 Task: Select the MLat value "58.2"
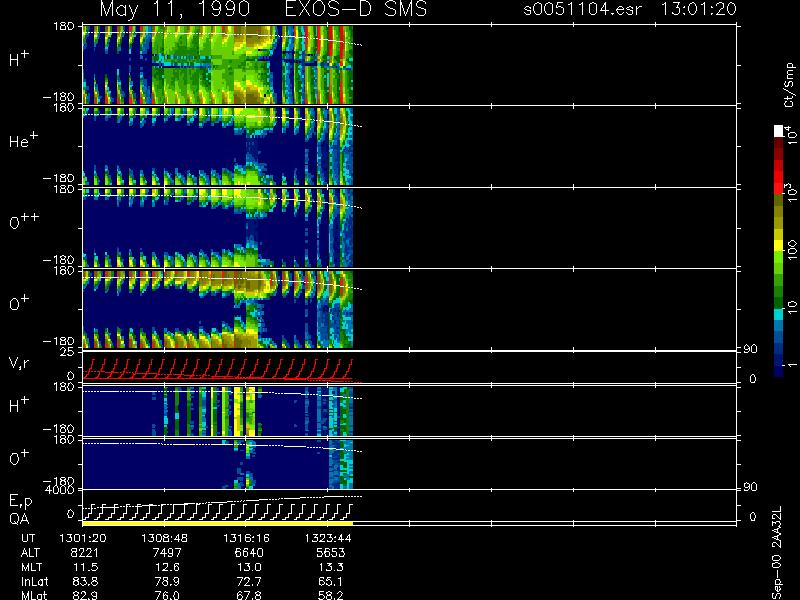point(331,595)
